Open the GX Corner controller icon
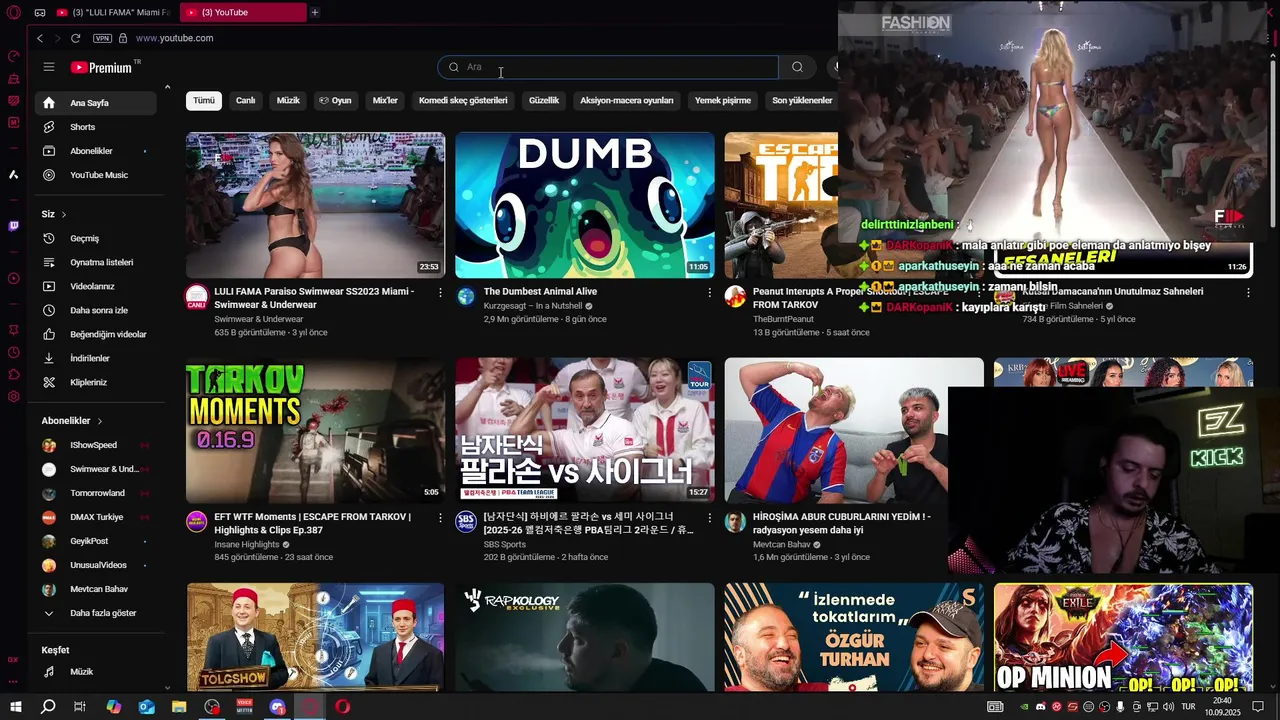Image resolution: width=1280 pixels, height=720 pixels. click(x=40, y=13)
